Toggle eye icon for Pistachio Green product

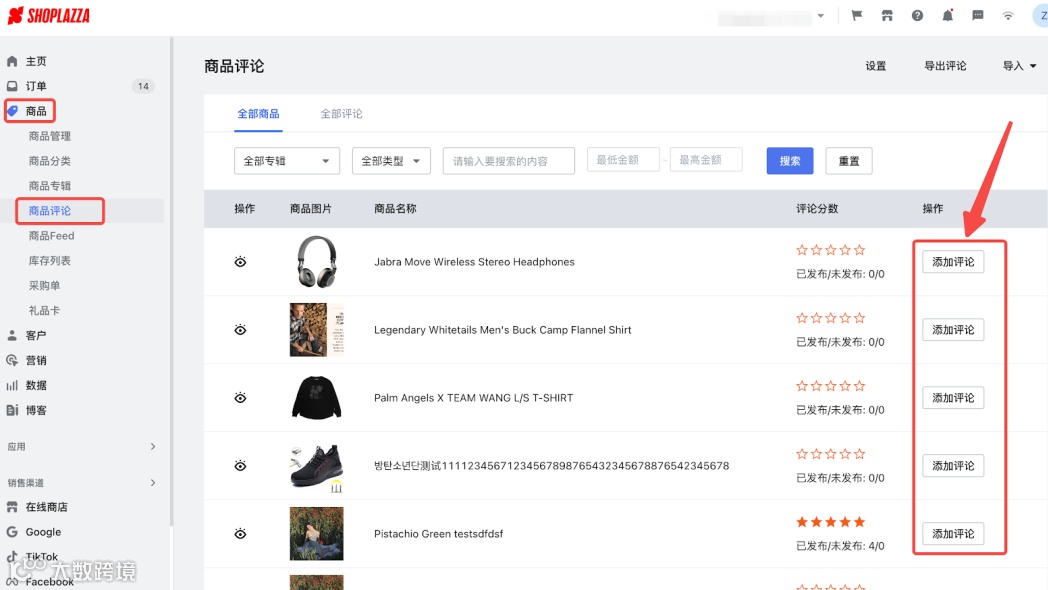pos(241,534)
